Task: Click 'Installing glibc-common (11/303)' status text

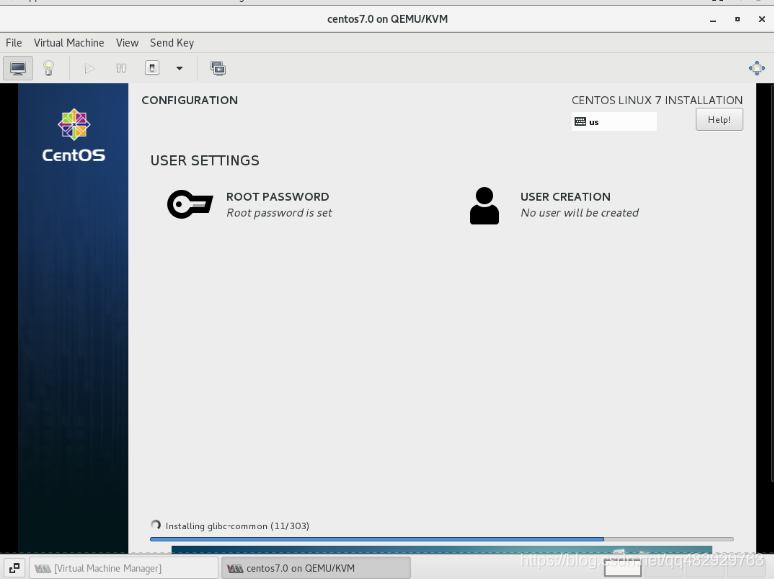Action: (x=237, y=526)
